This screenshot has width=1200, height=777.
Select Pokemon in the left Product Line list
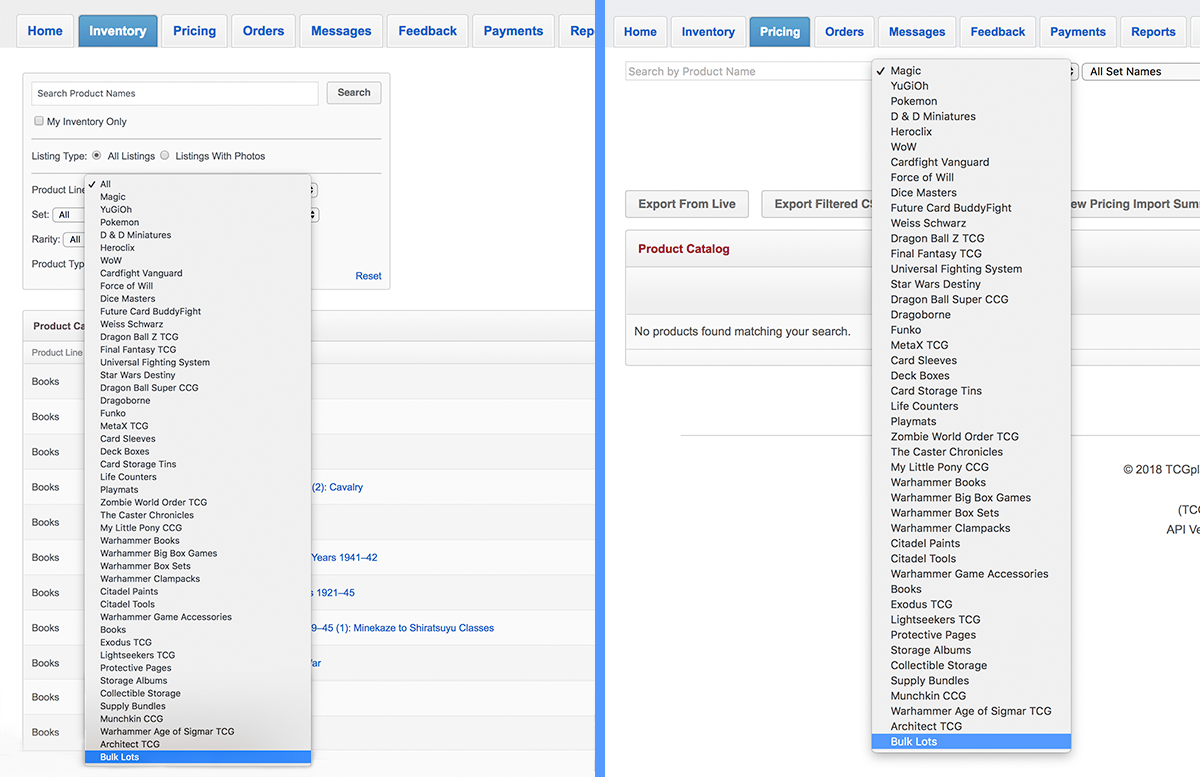tap(198, 222)
